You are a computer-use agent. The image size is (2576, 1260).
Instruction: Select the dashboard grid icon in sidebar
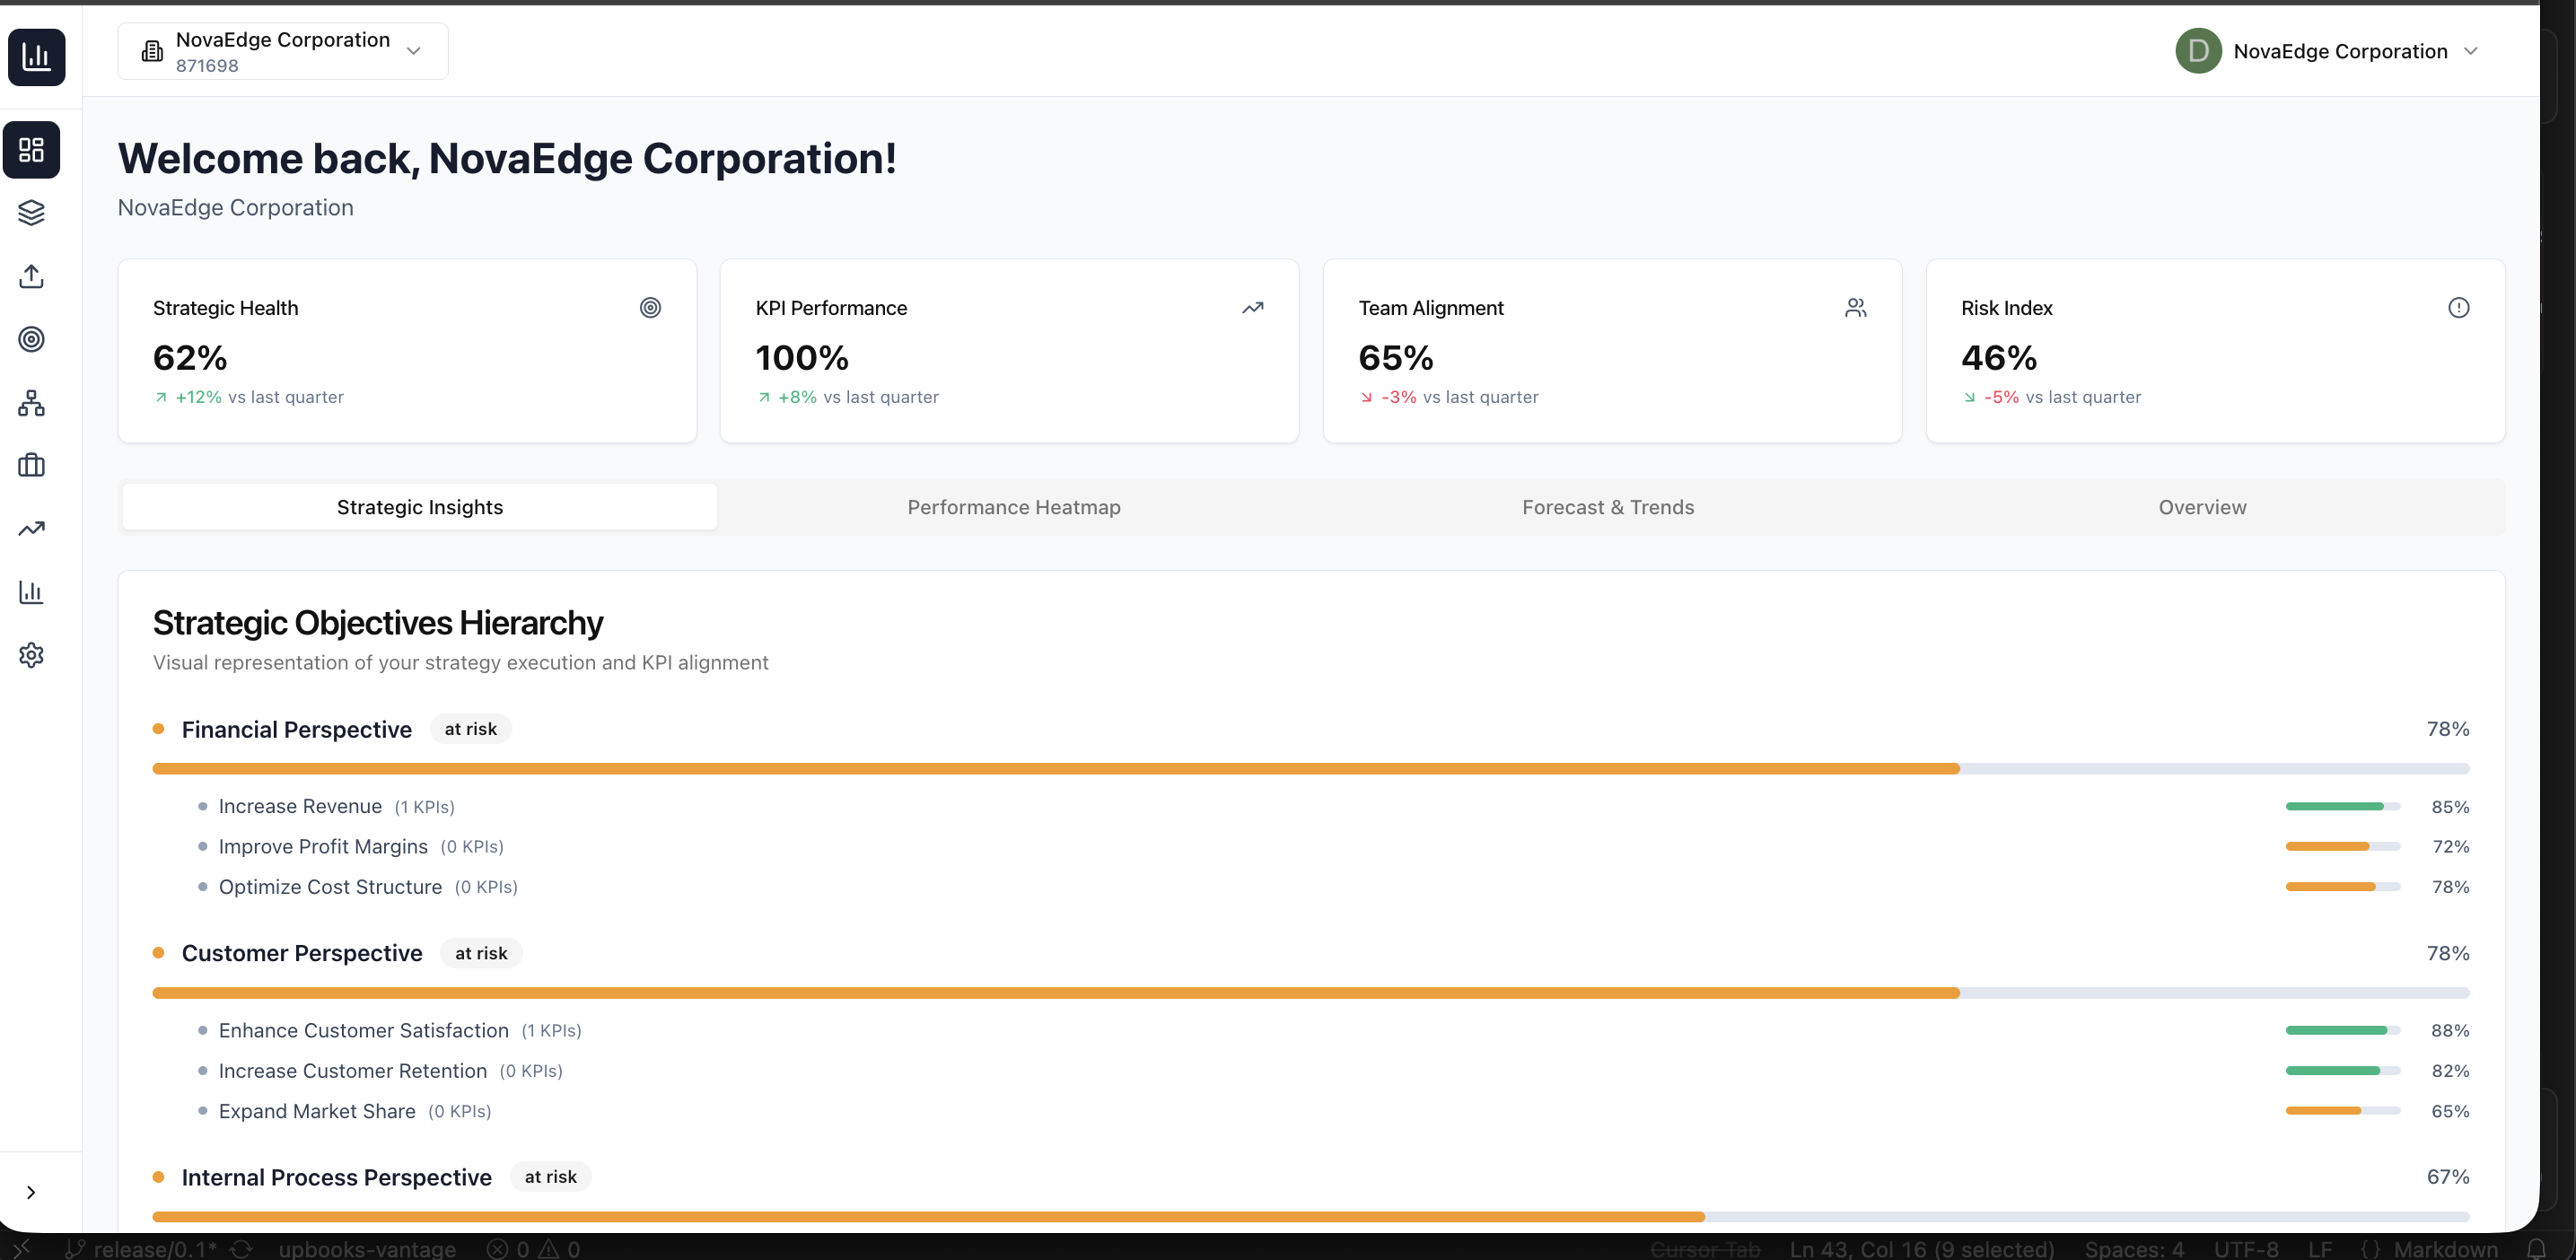[31, 149]
